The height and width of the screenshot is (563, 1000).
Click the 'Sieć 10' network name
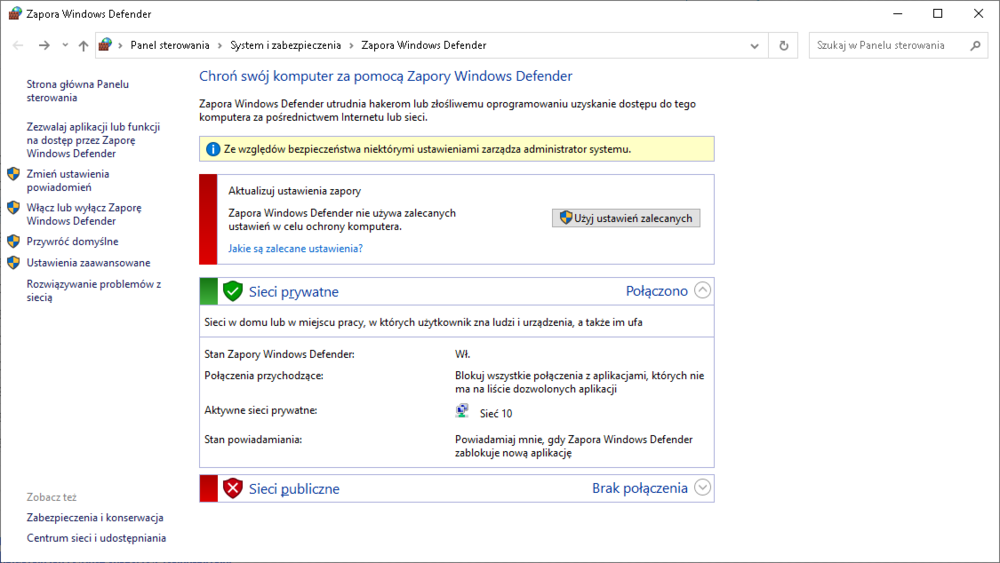coord(496,414)
